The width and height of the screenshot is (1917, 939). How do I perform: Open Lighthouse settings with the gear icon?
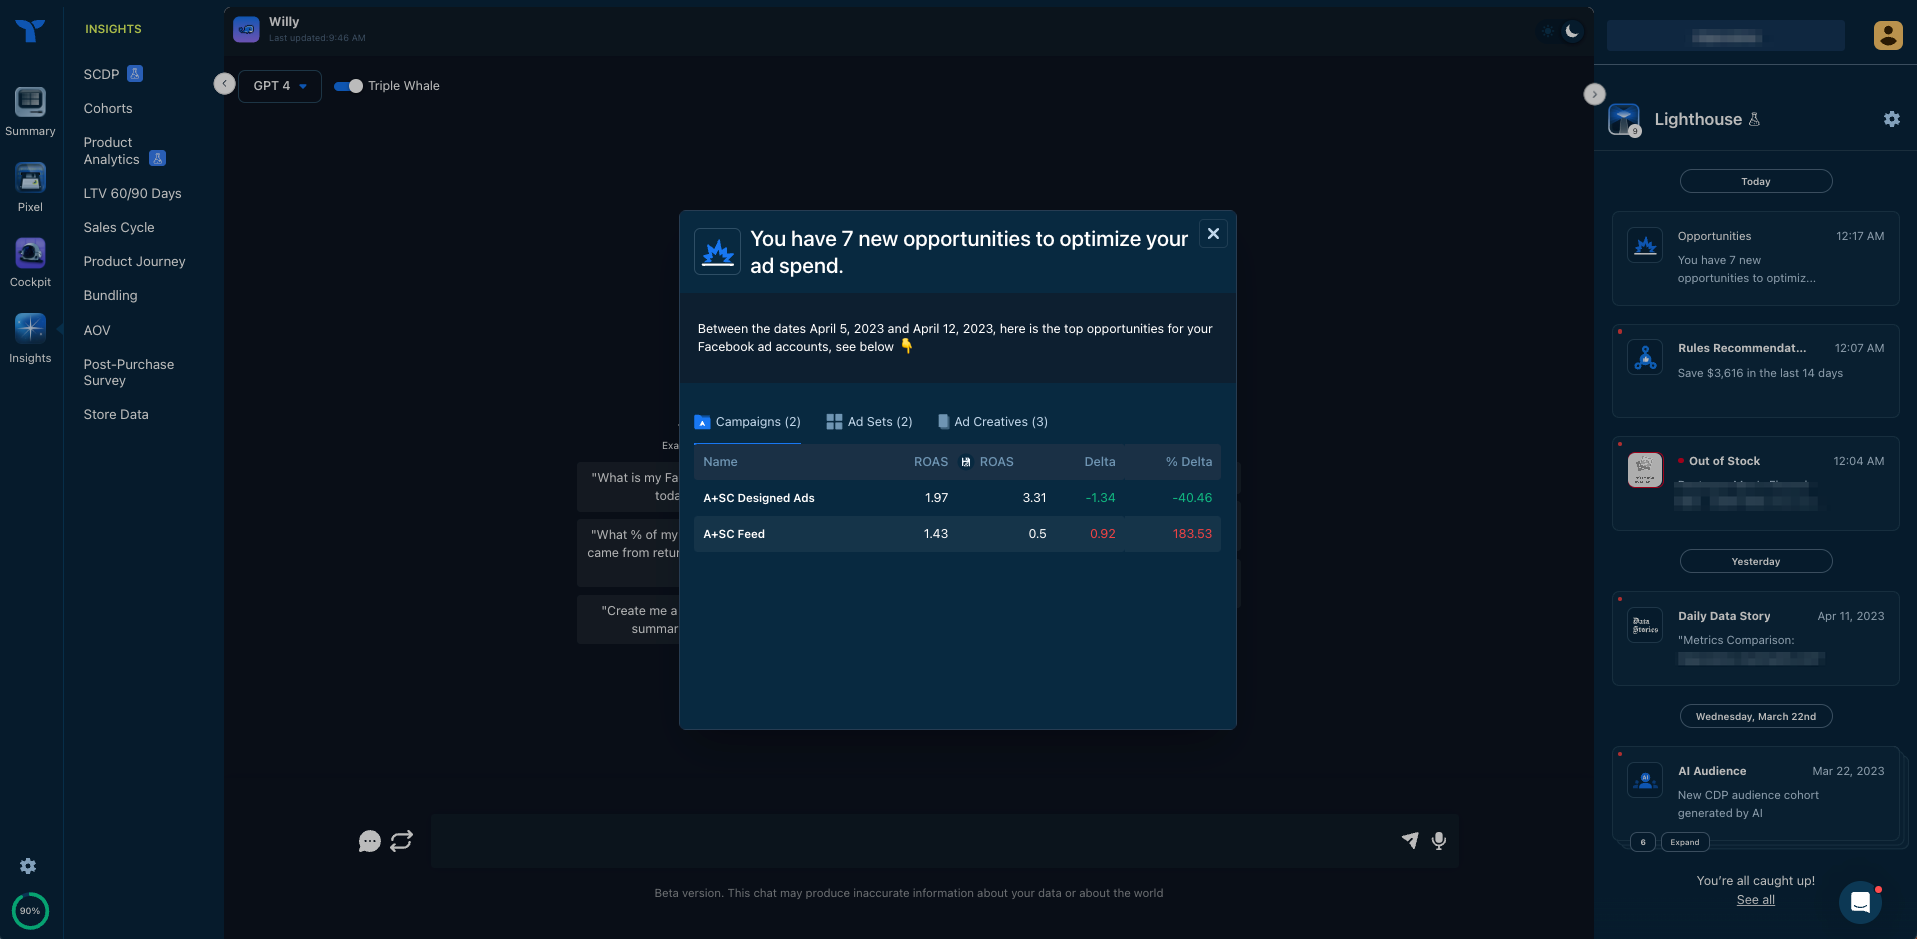click(1891, 119)
